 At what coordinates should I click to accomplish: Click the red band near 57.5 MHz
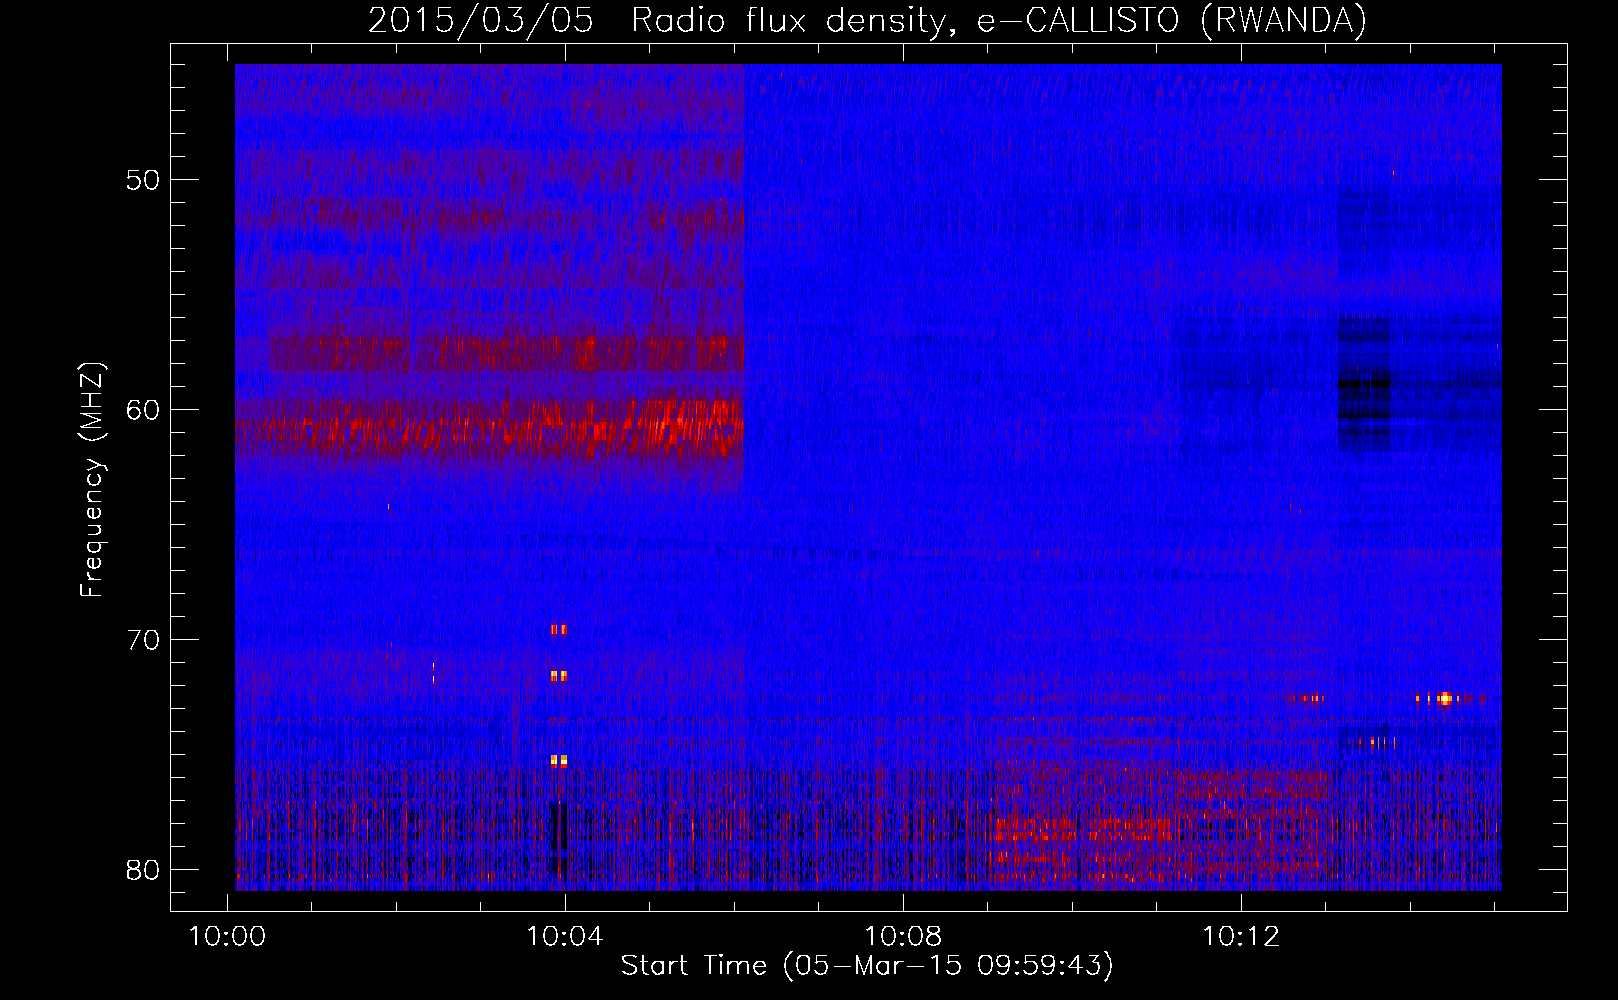tap(505, 352)
